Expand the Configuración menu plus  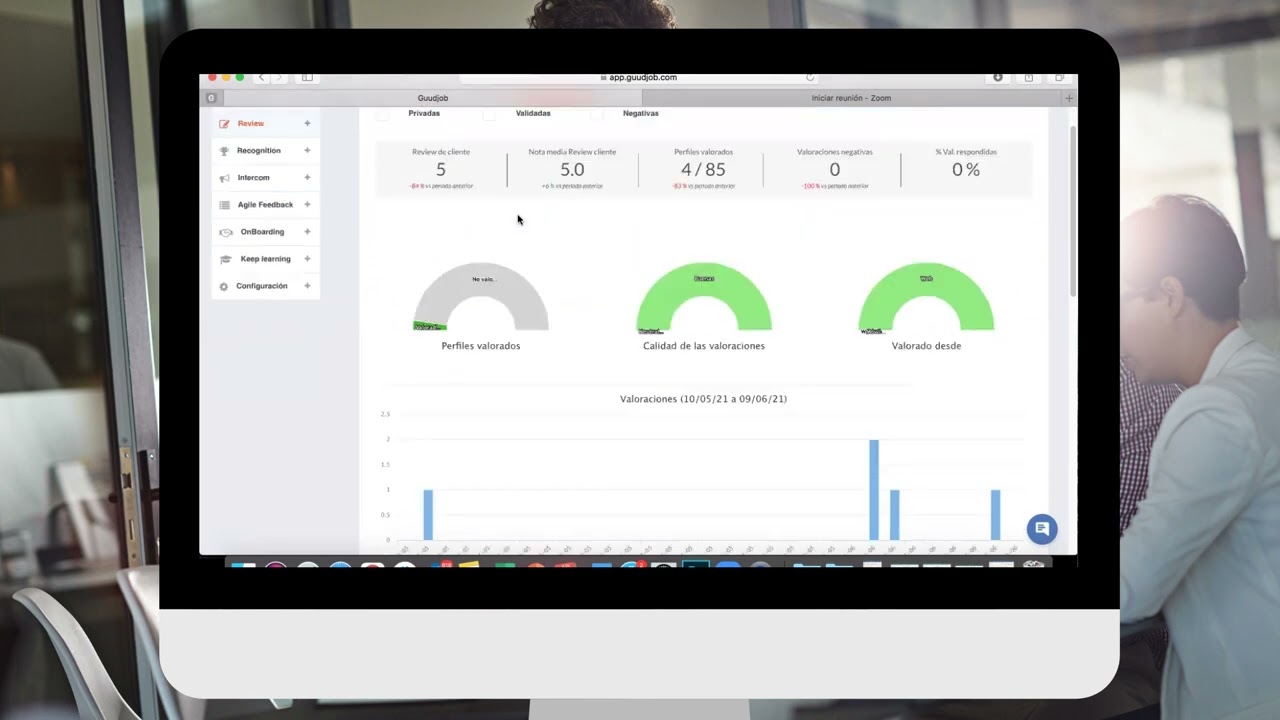[x=307, y=286]
